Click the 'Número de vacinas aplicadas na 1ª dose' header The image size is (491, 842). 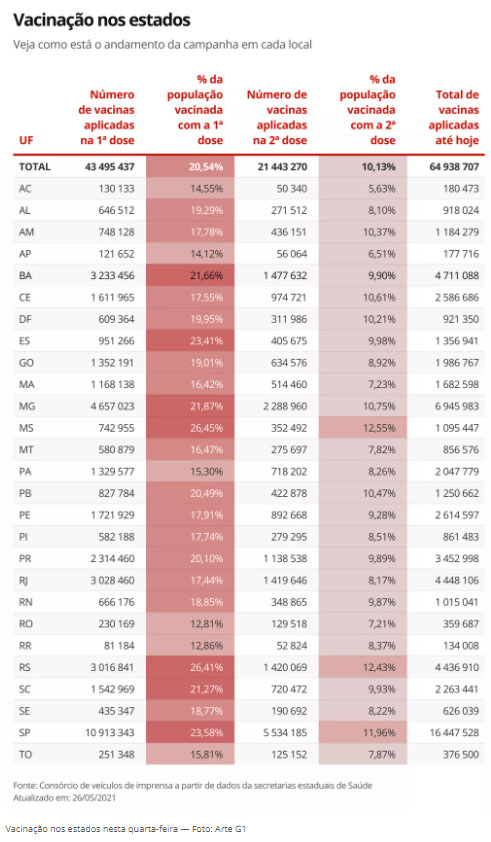coord(106,117)
